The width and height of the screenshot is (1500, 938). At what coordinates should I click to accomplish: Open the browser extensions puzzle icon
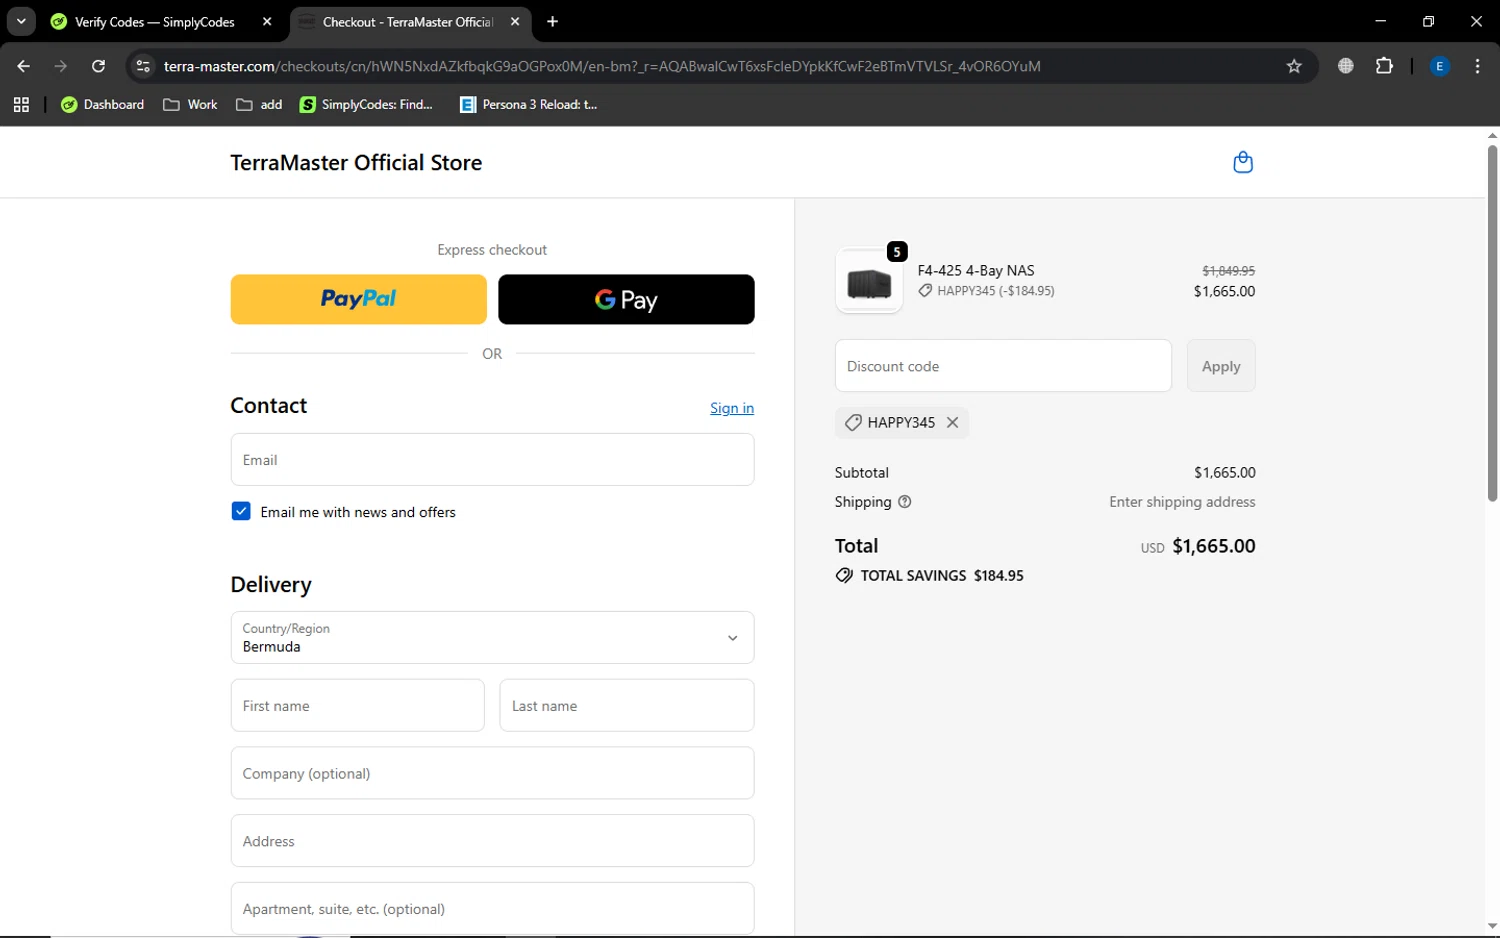[x=1384, y=66]
